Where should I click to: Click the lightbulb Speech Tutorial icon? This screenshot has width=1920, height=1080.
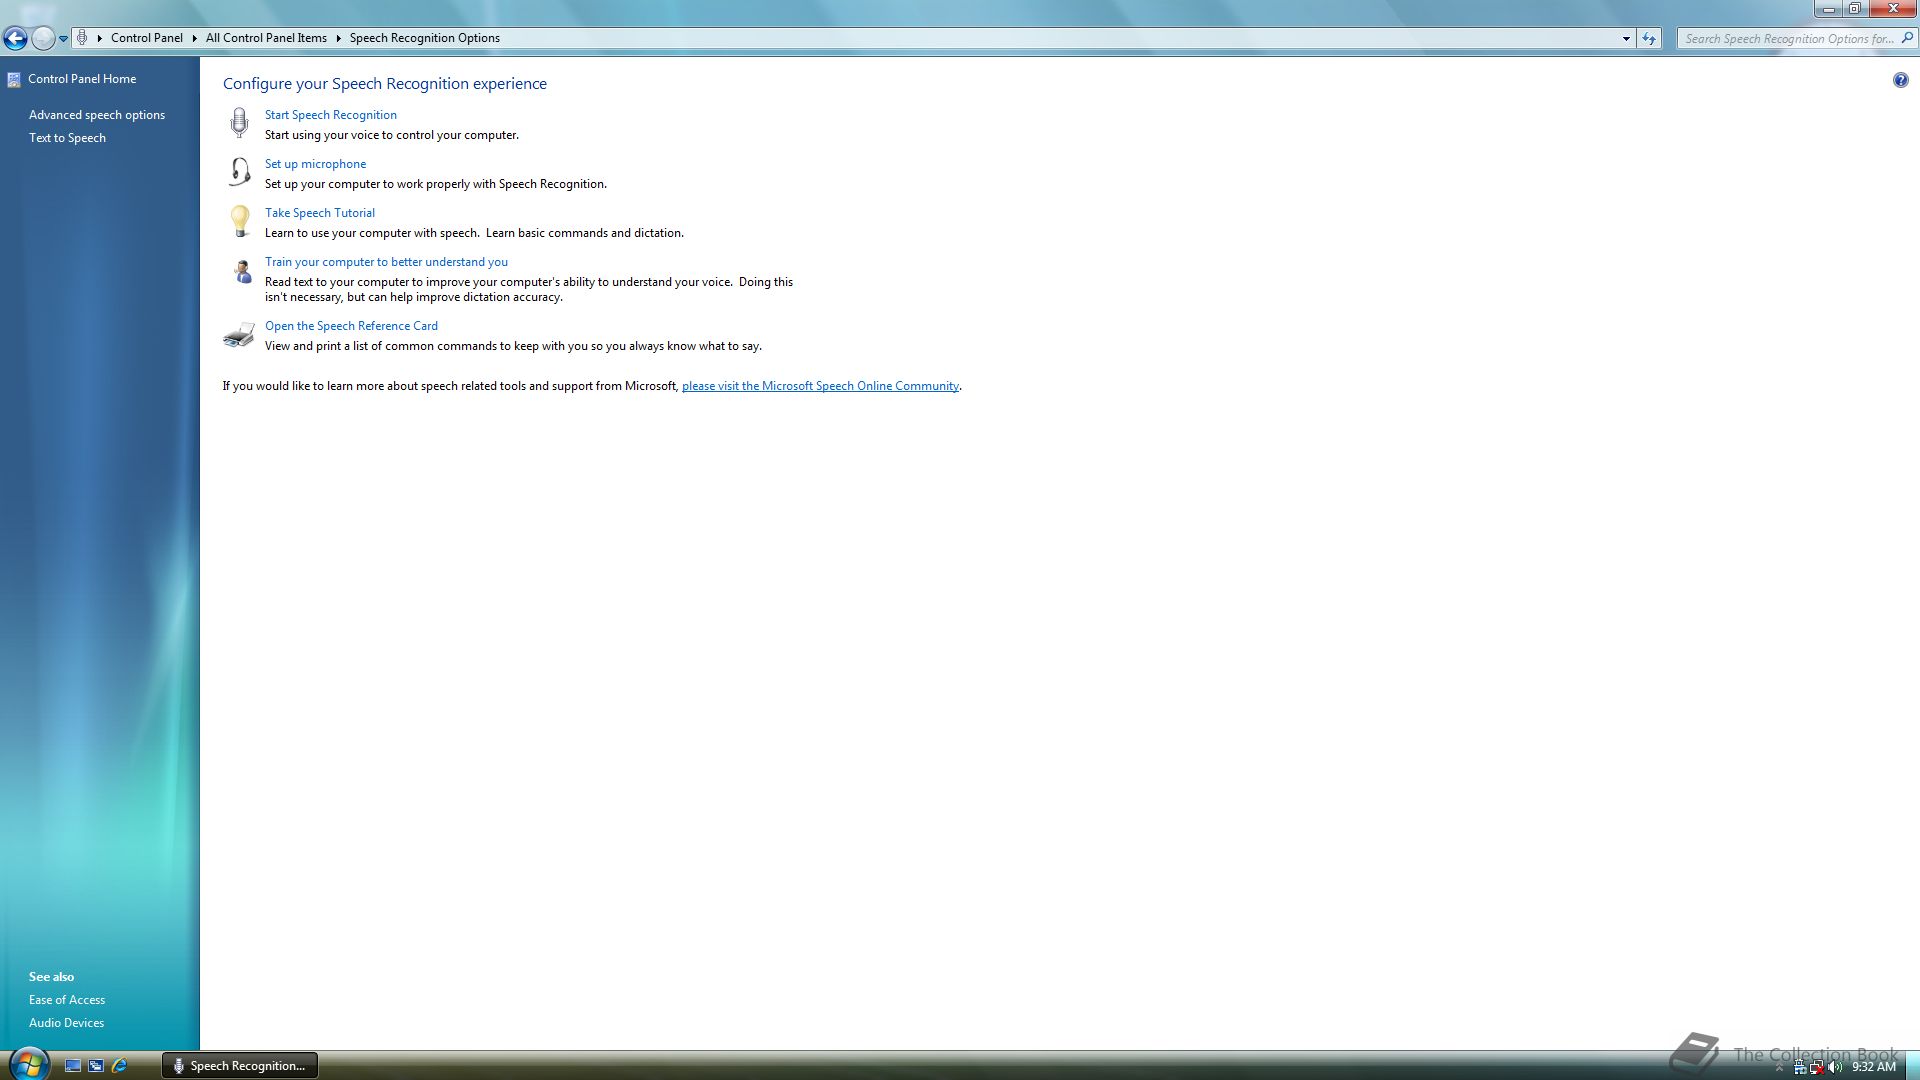239,221
